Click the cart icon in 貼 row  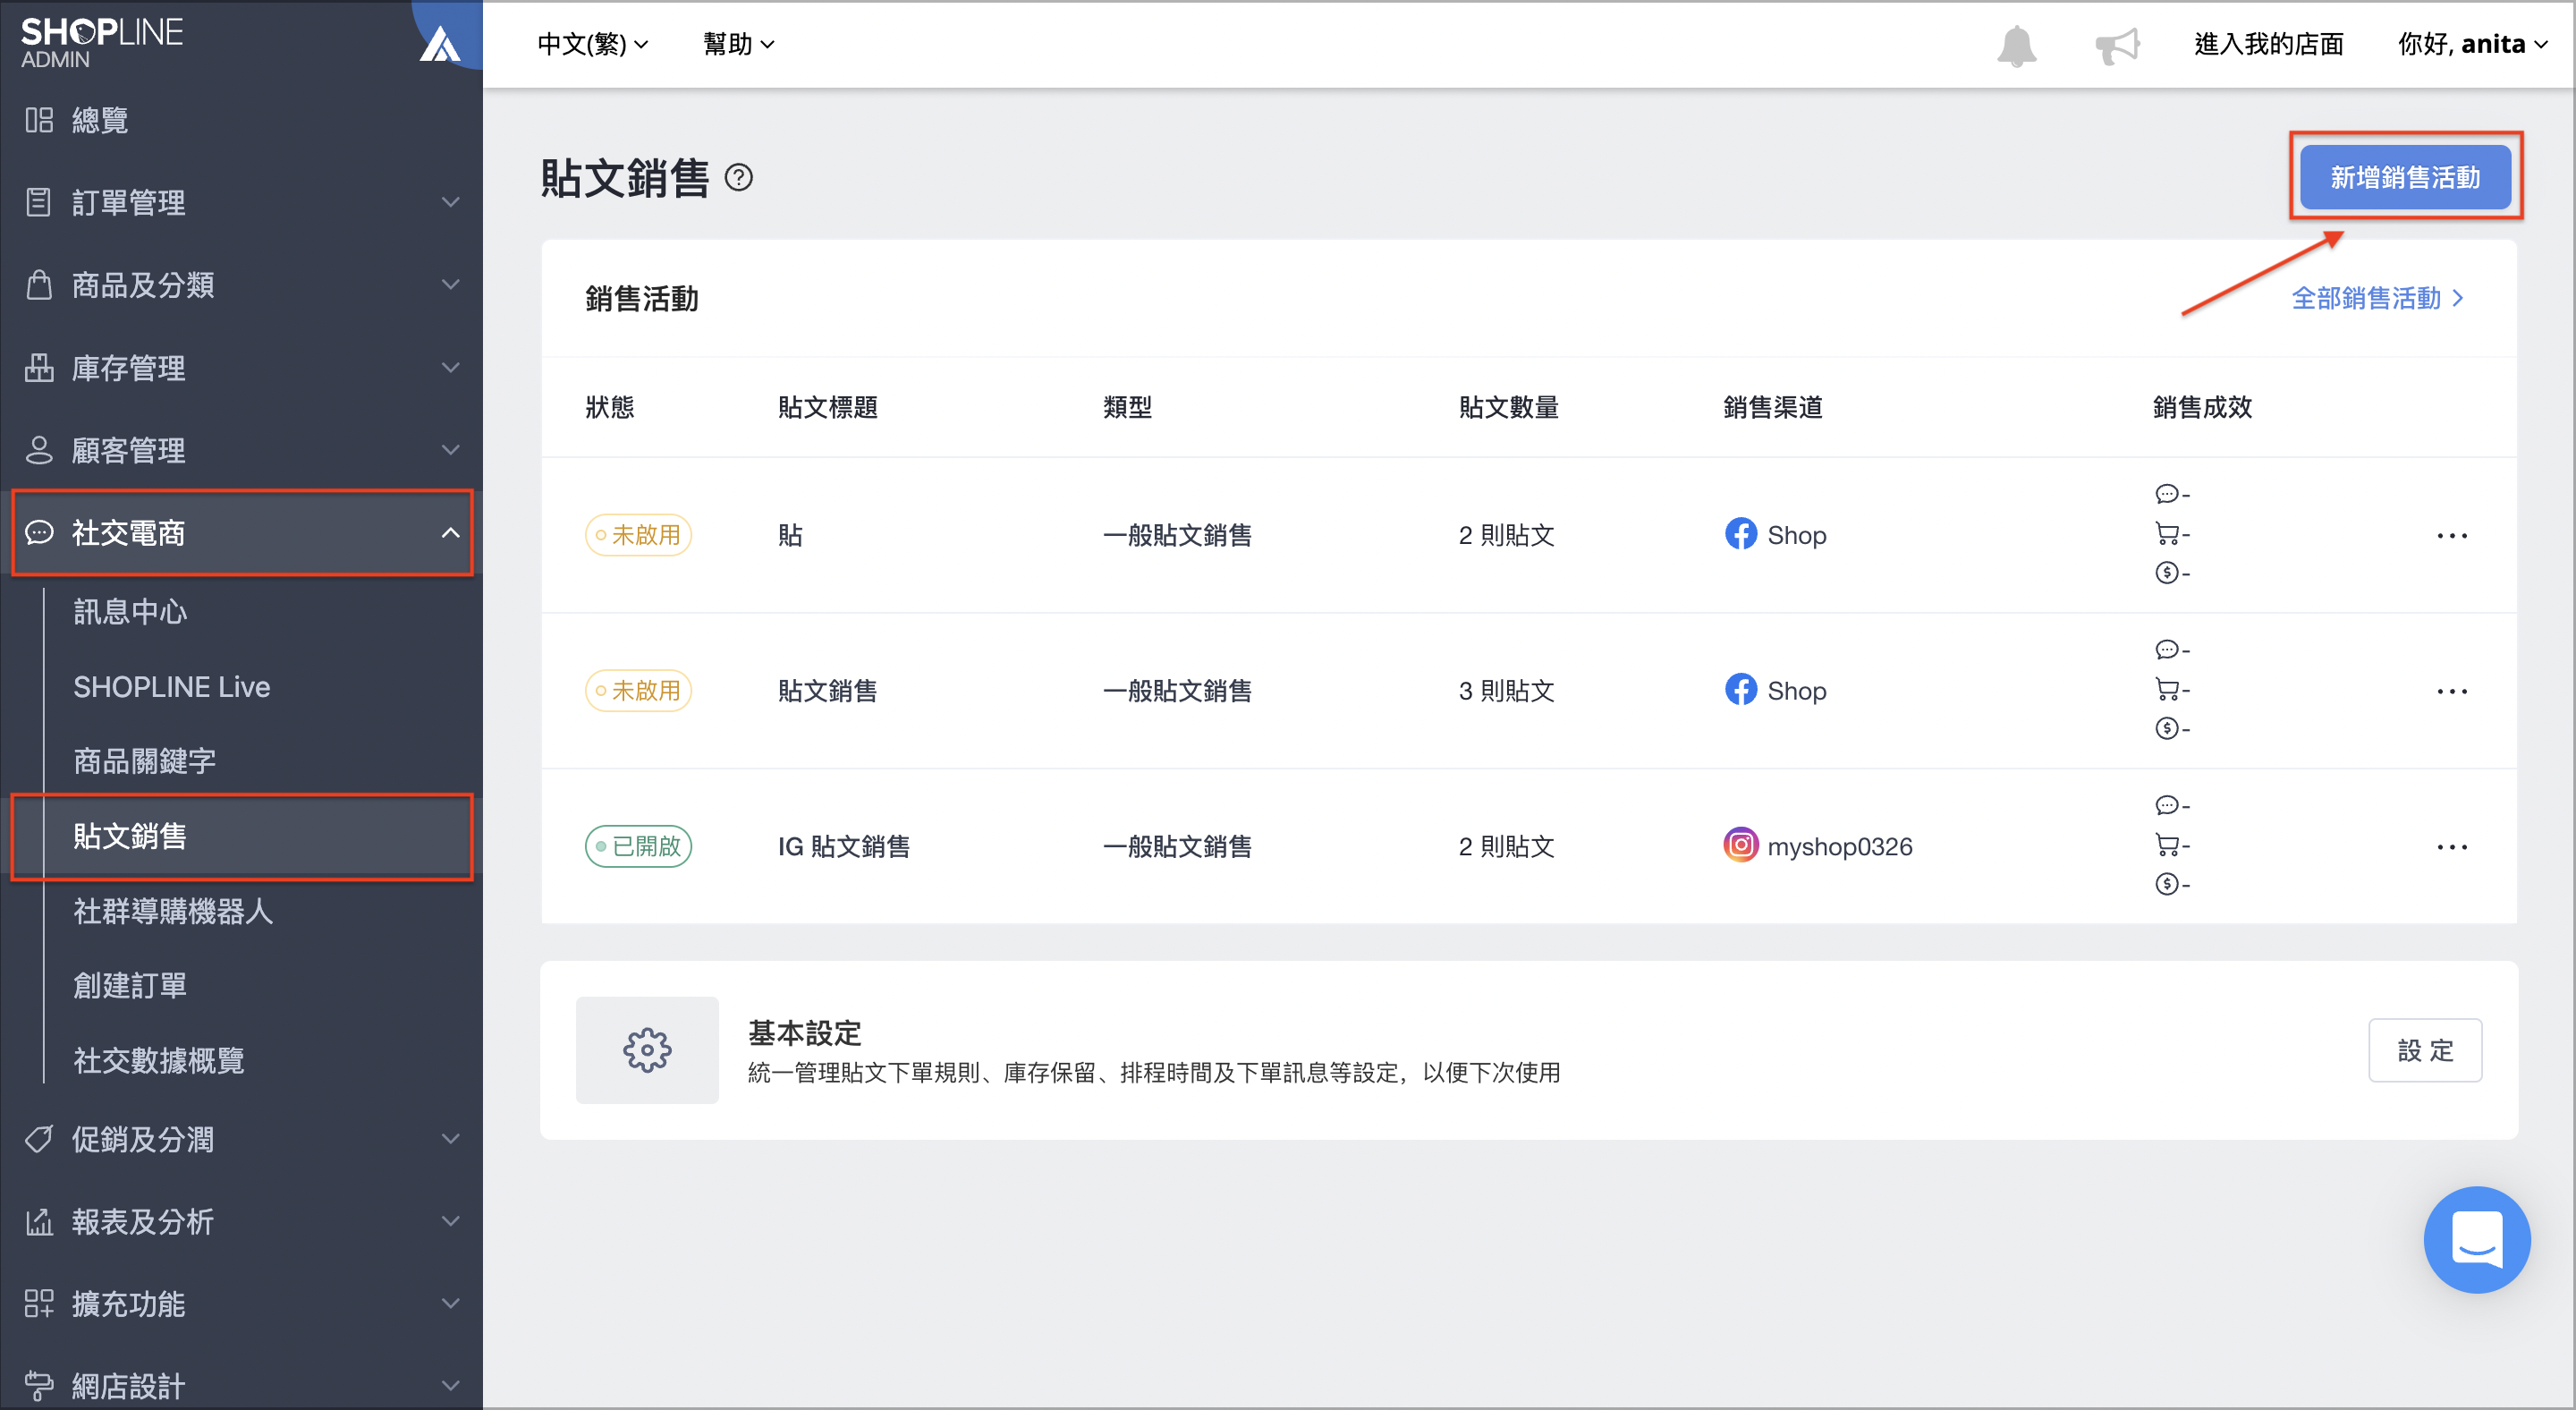[2166, 534]
